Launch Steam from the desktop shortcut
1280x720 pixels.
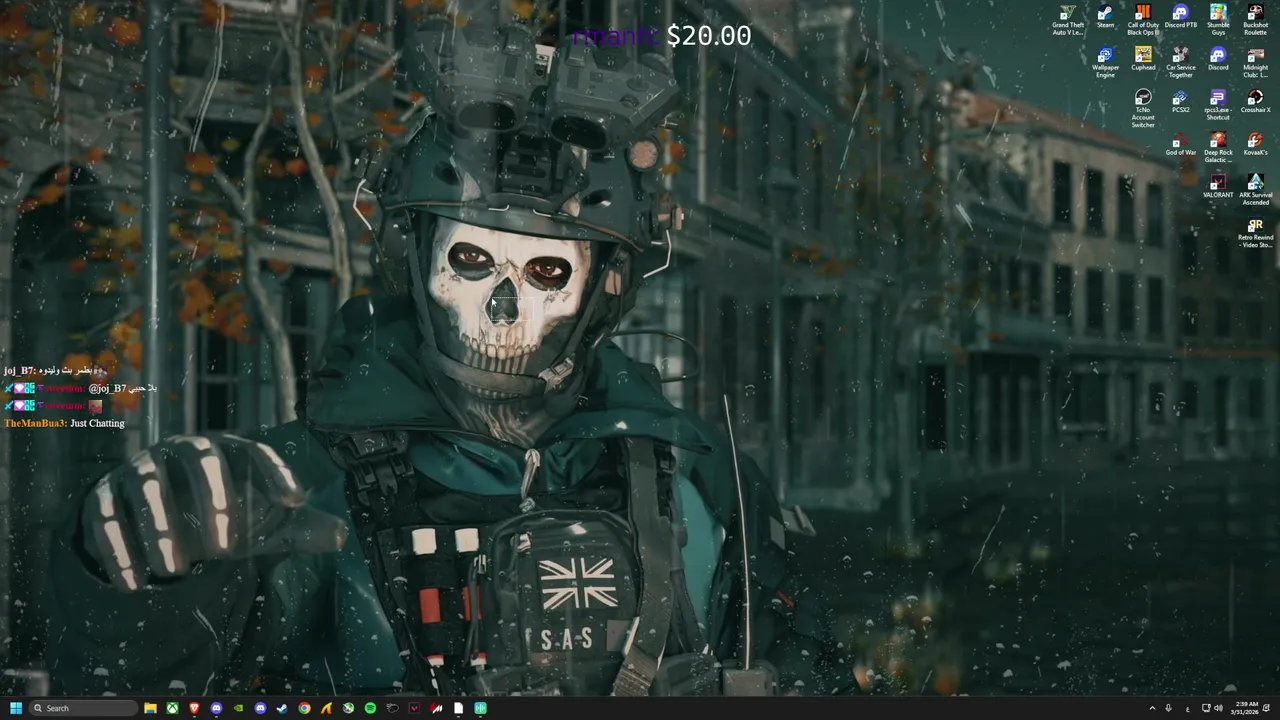(1105, 17)
